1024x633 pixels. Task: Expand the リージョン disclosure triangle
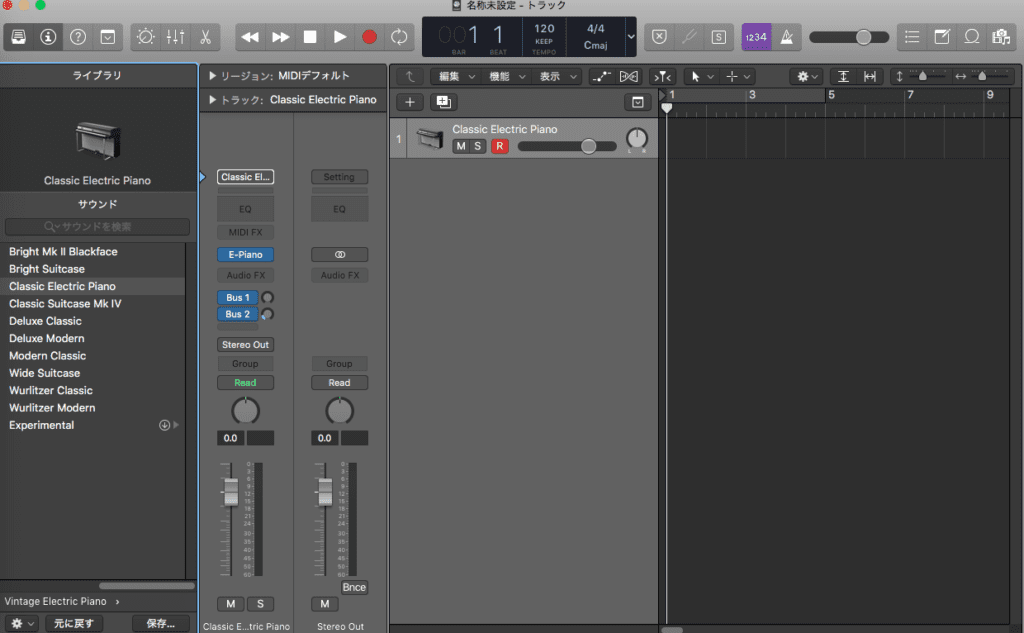coord(212,76)
